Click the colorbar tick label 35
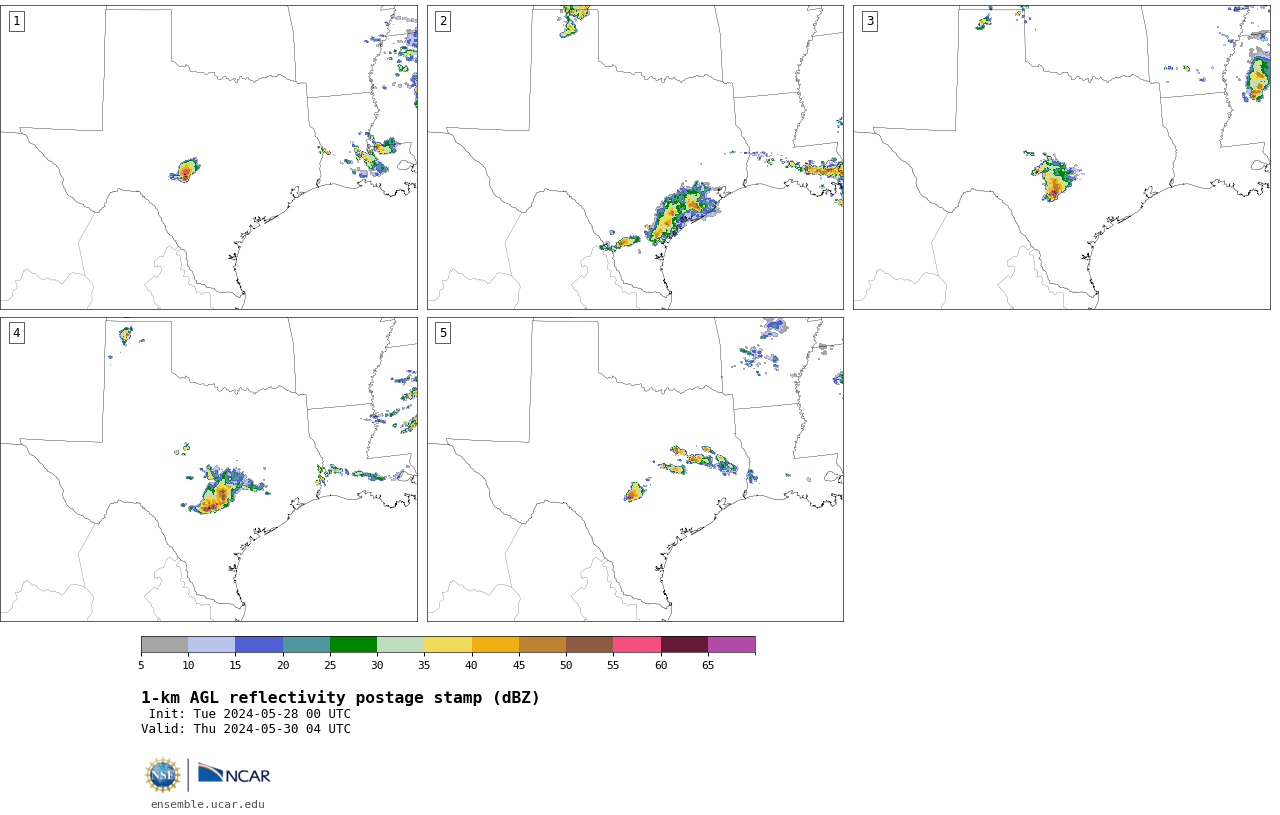 [x=424, y=665]
